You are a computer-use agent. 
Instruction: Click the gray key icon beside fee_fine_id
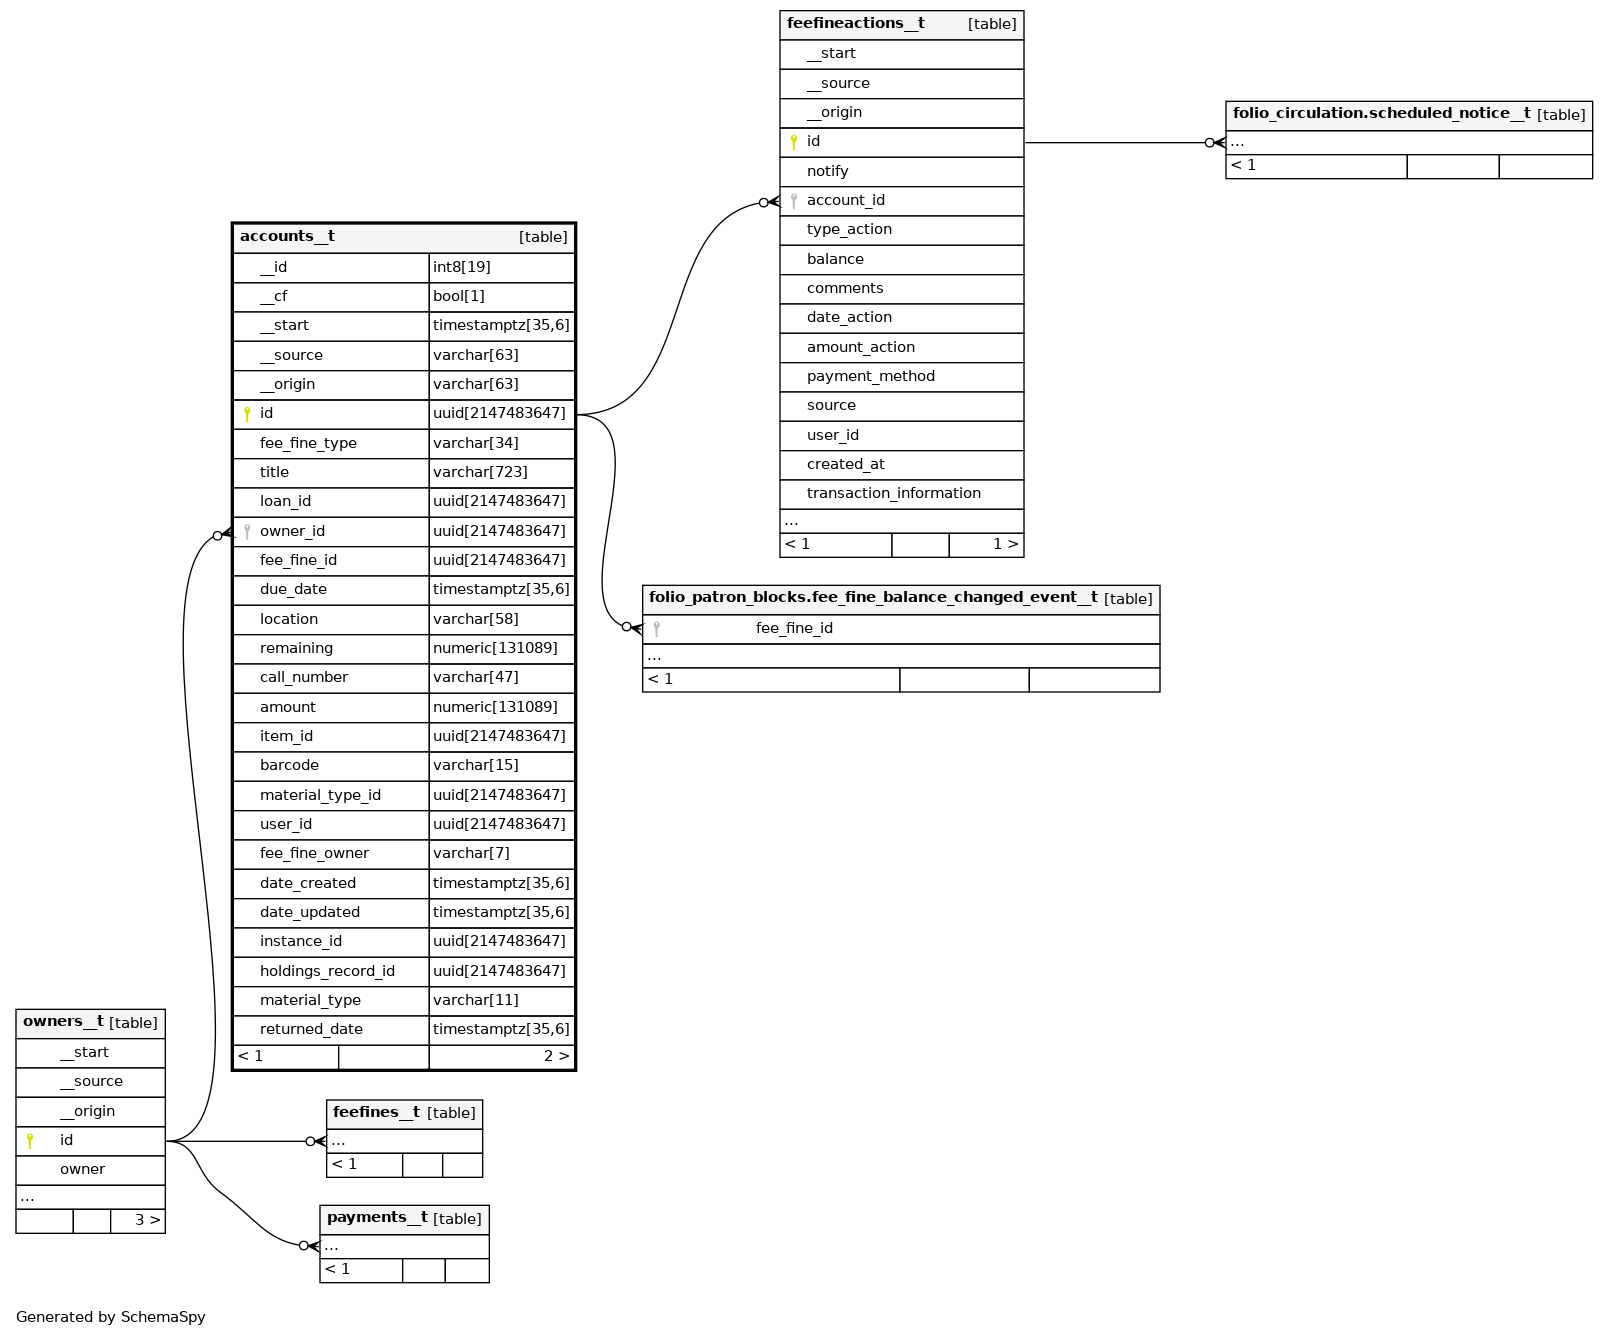tap(656, 629)
